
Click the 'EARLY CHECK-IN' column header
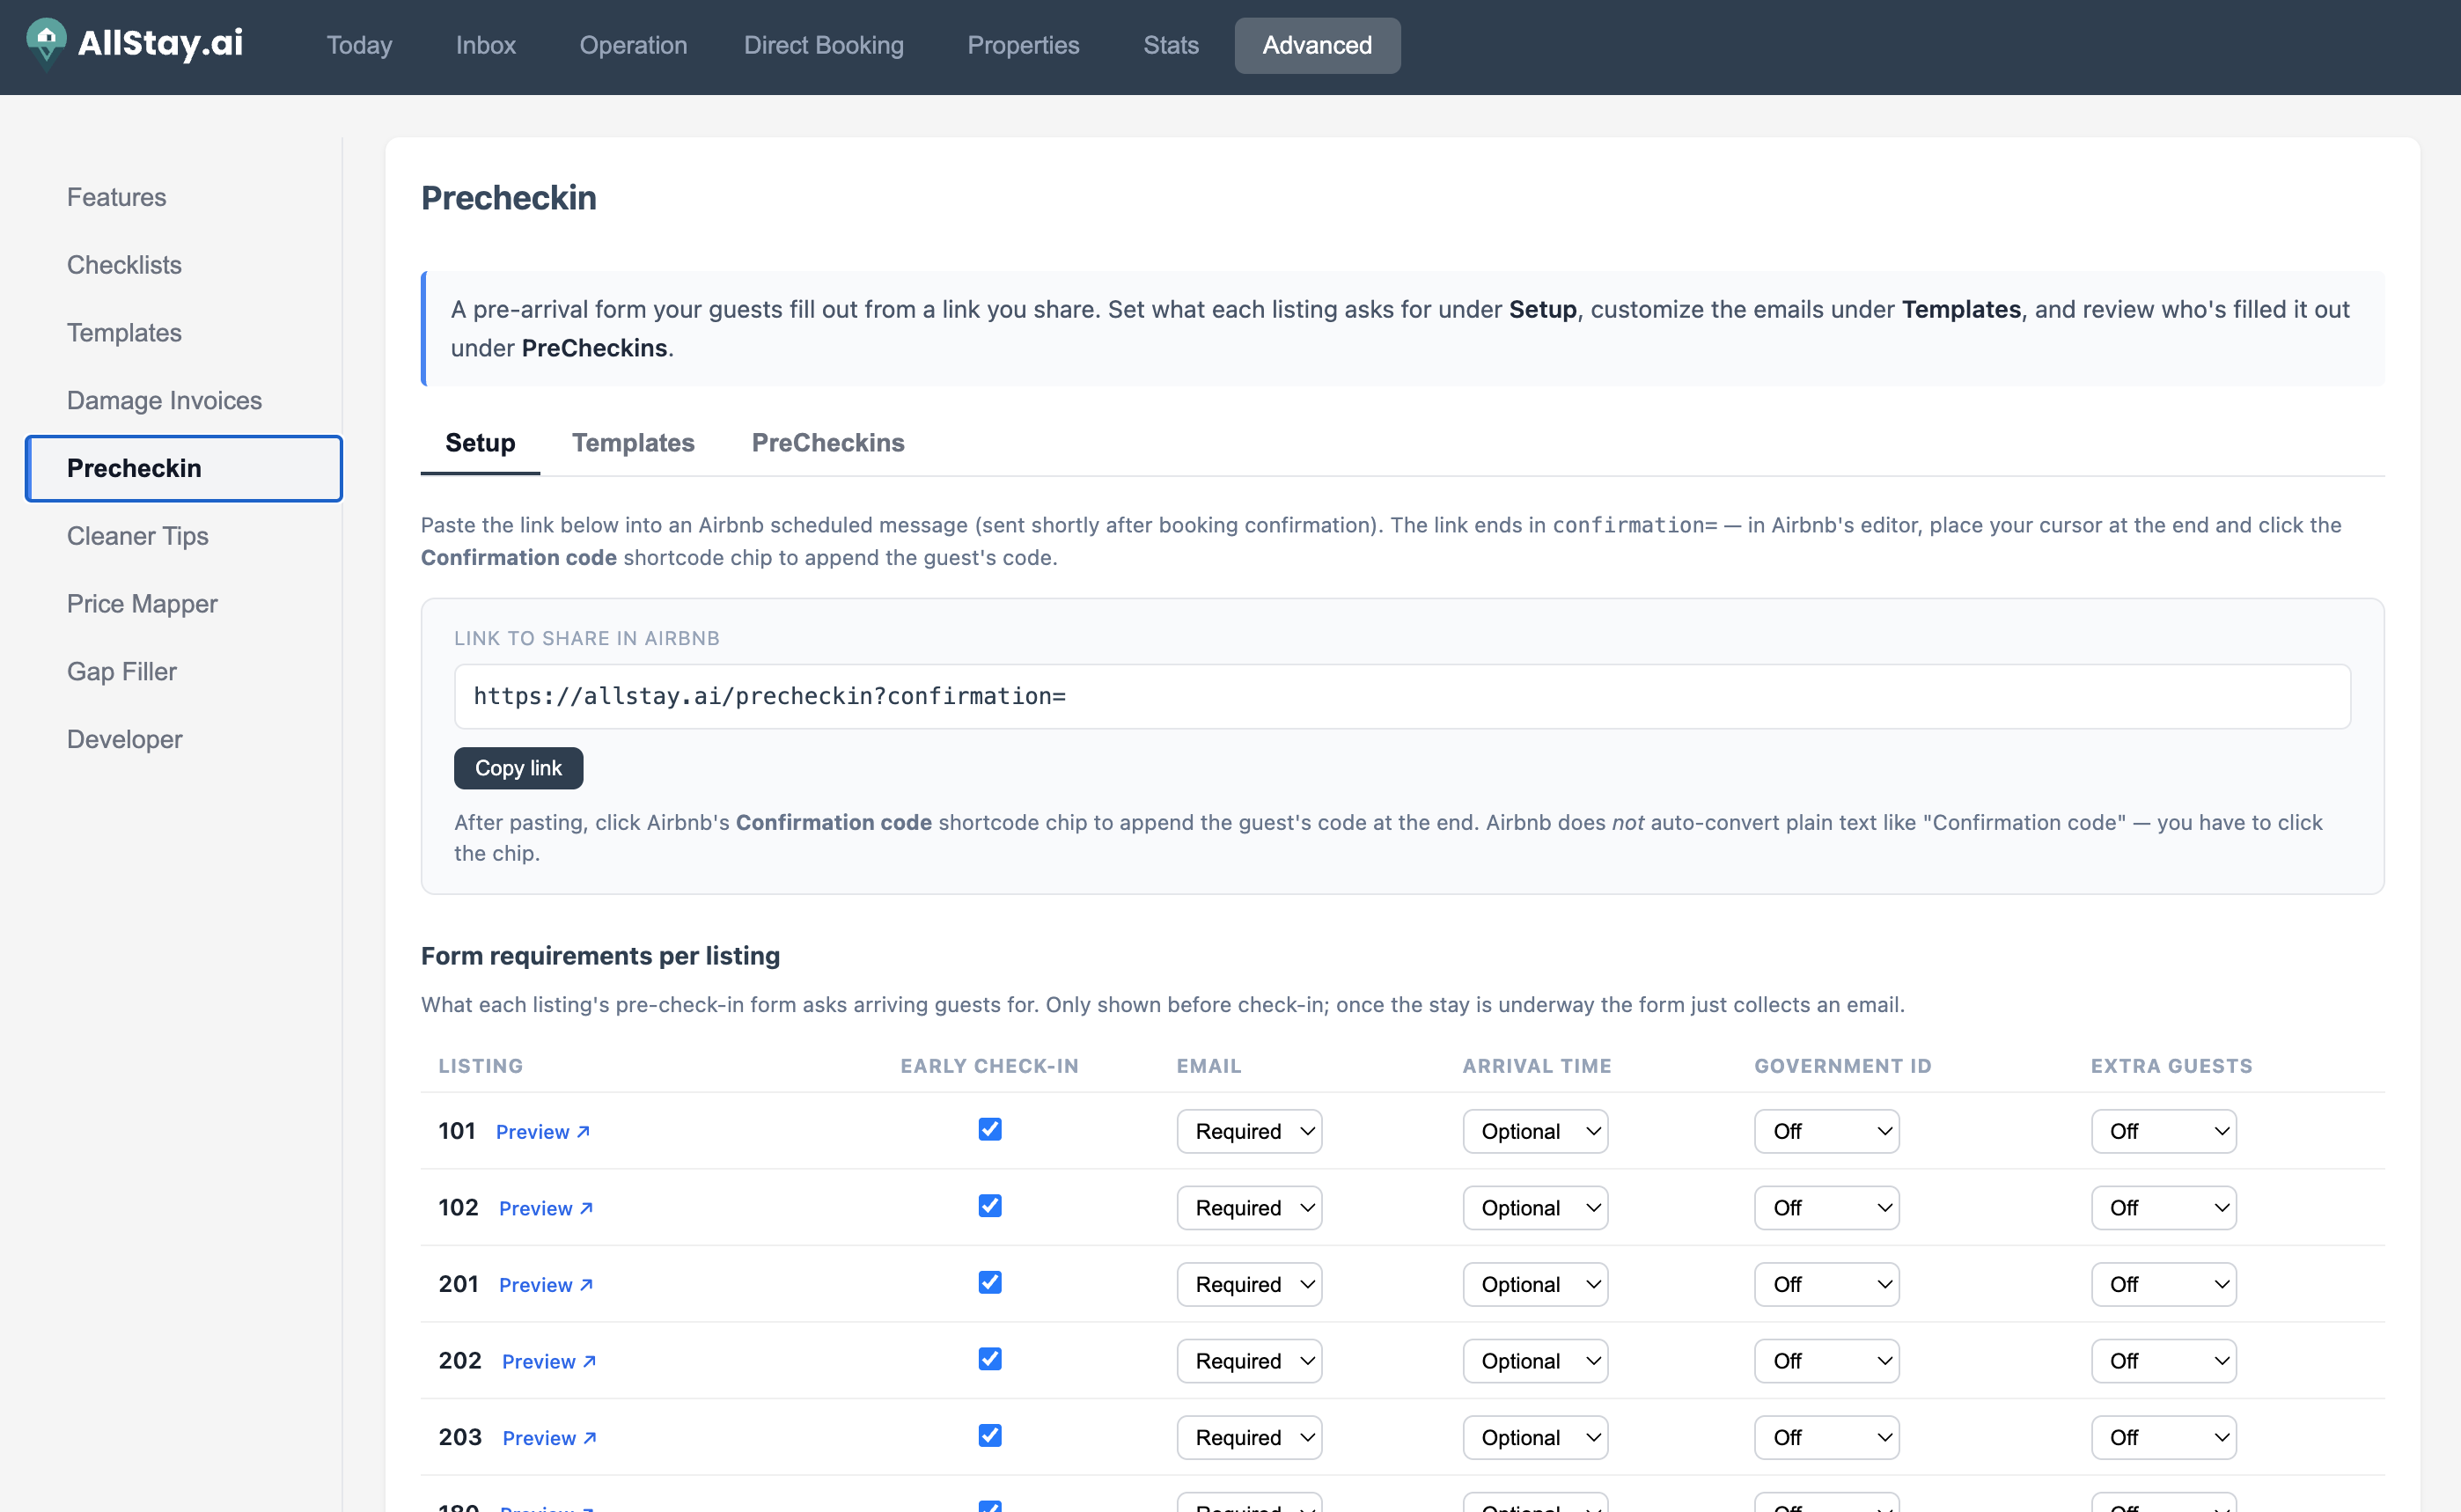[x=990, y=1066]
